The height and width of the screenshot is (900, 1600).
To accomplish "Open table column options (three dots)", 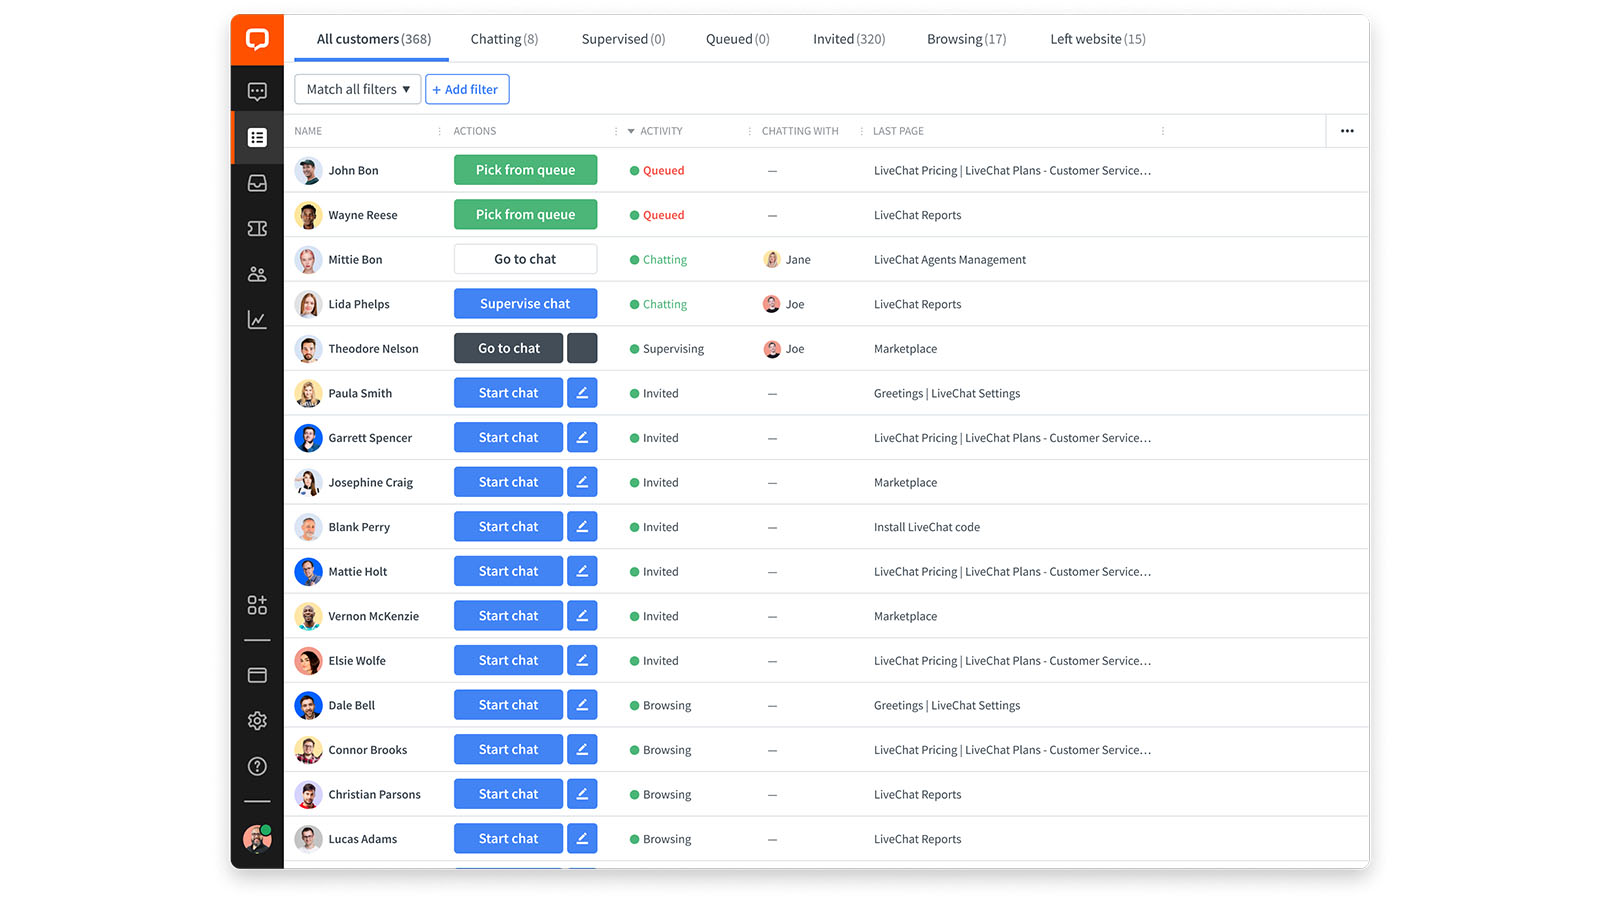I will click(1347, 131).
